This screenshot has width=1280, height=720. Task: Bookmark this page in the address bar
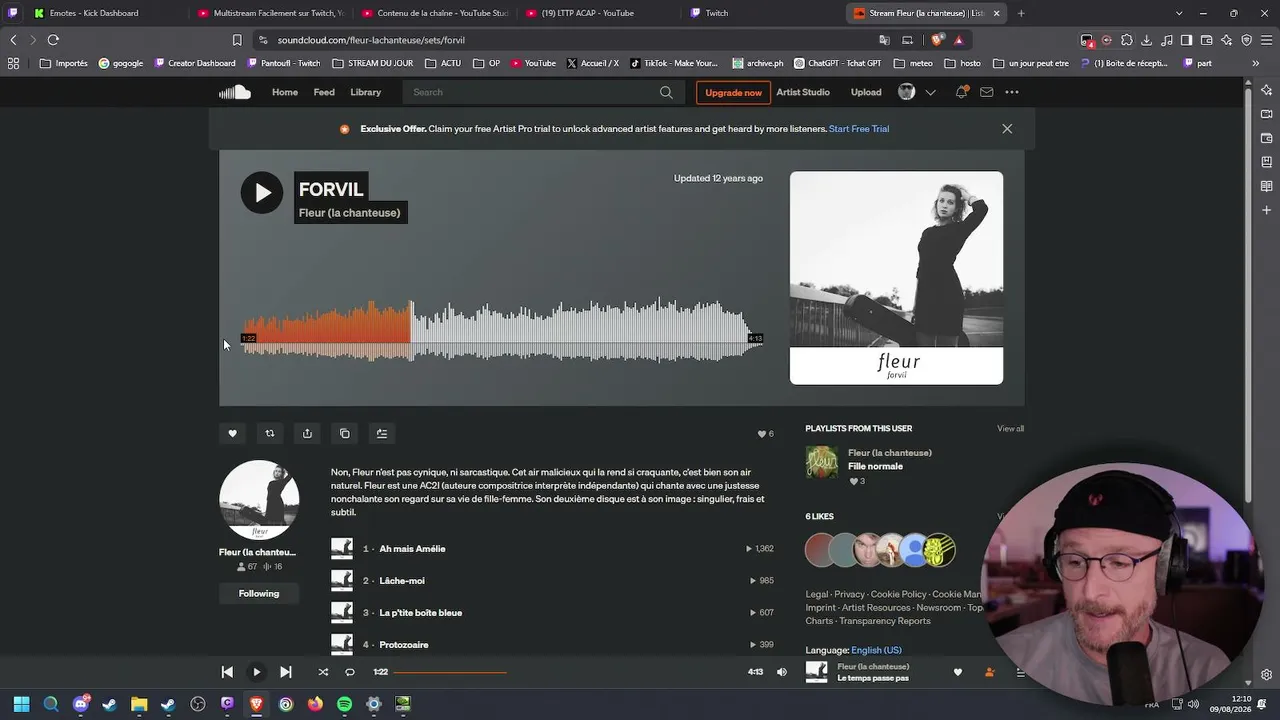(x=237, y=40)
